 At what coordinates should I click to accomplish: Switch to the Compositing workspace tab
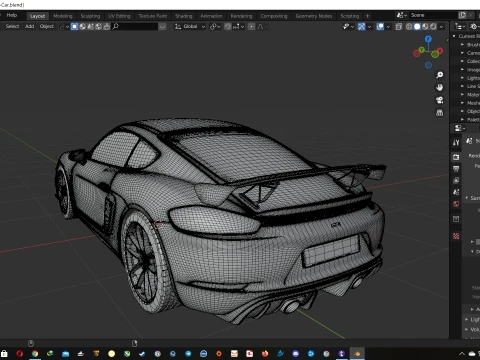click(x=274, y=16)
